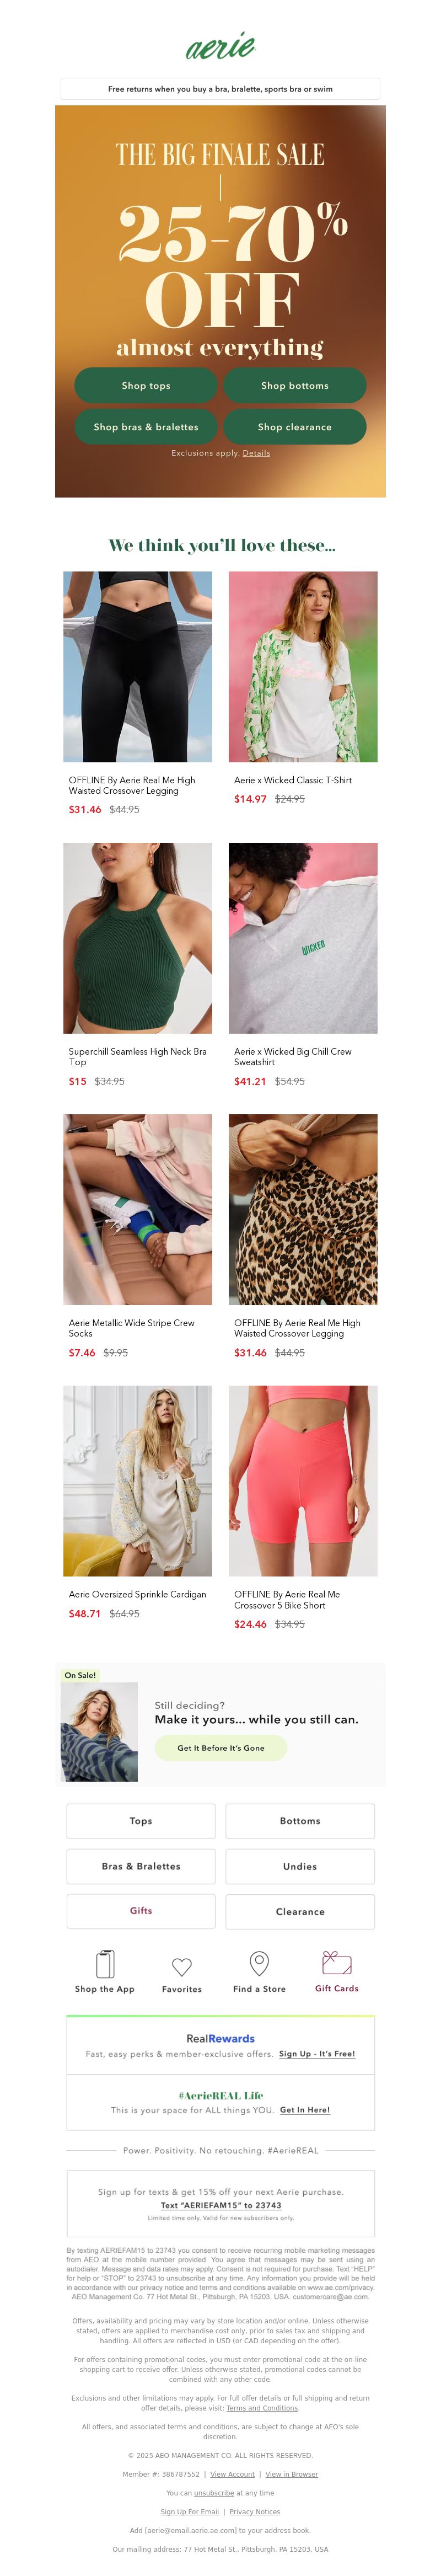This screenshot has width=441, height=2576.
Task: Open the Gift Cards icon
Action: (336, 1962)
